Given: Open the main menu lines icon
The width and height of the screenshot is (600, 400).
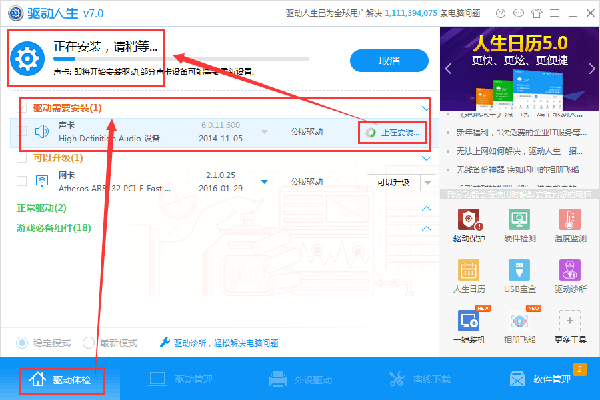Looking at the screenshot, I should pyautogui.click(x=554, y=13).
